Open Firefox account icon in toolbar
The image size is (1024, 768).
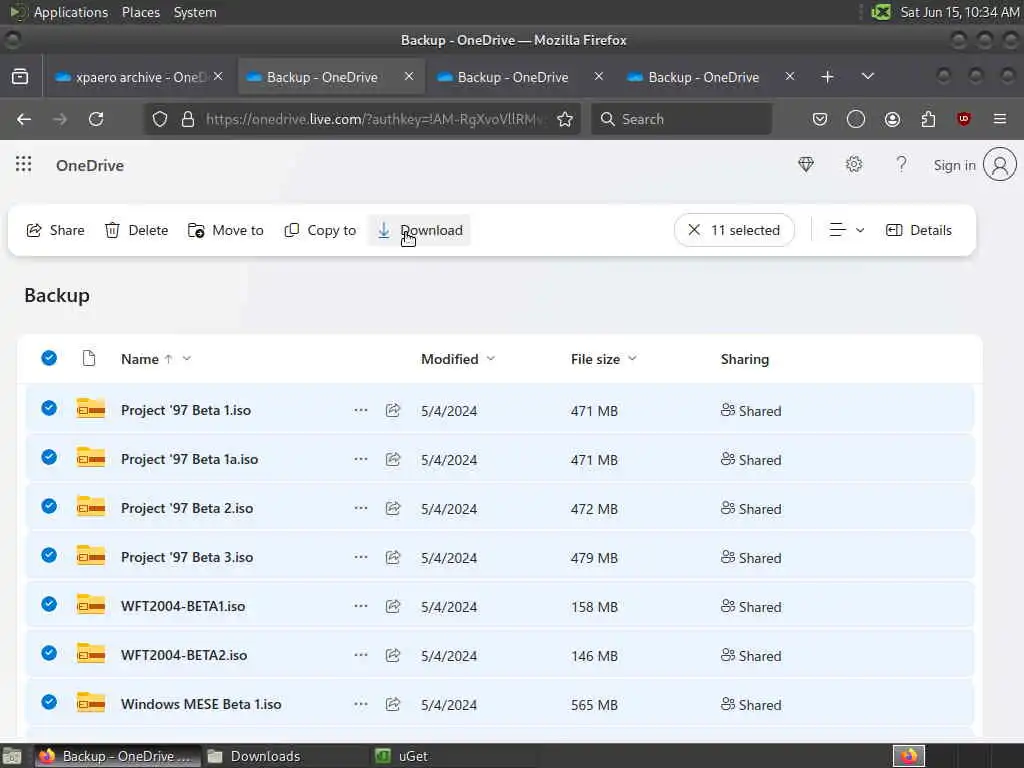click(892, 119)
